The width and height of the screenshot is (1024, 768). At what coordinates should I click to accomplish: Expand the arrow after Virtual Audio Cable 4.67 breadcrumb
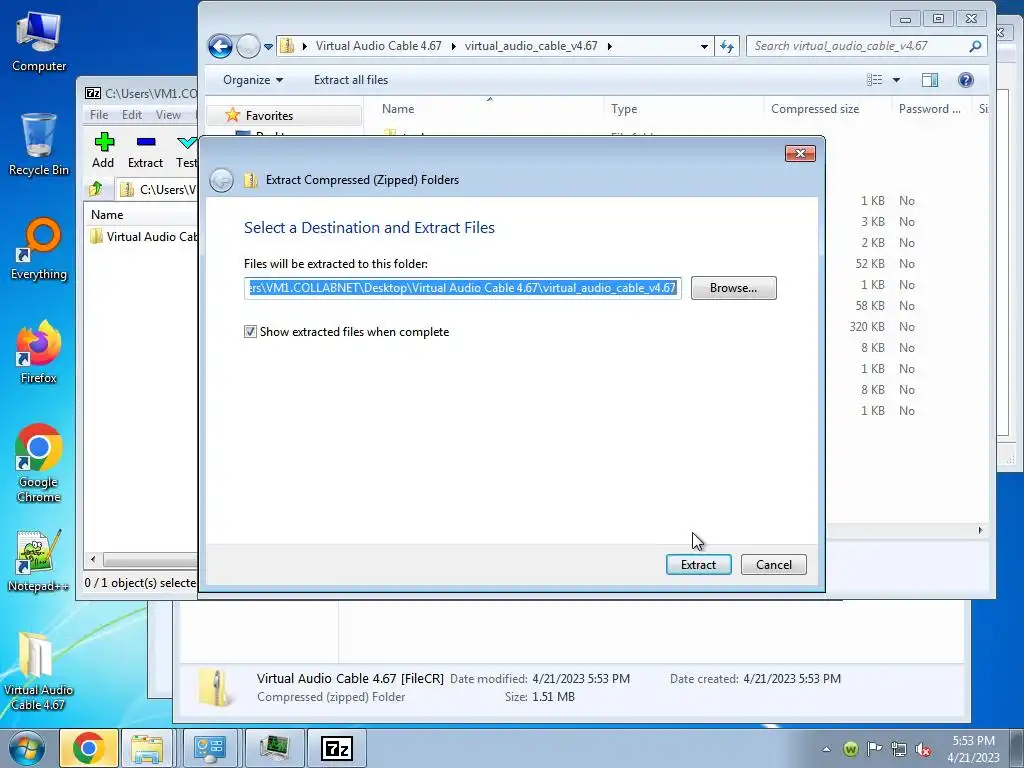453,46
